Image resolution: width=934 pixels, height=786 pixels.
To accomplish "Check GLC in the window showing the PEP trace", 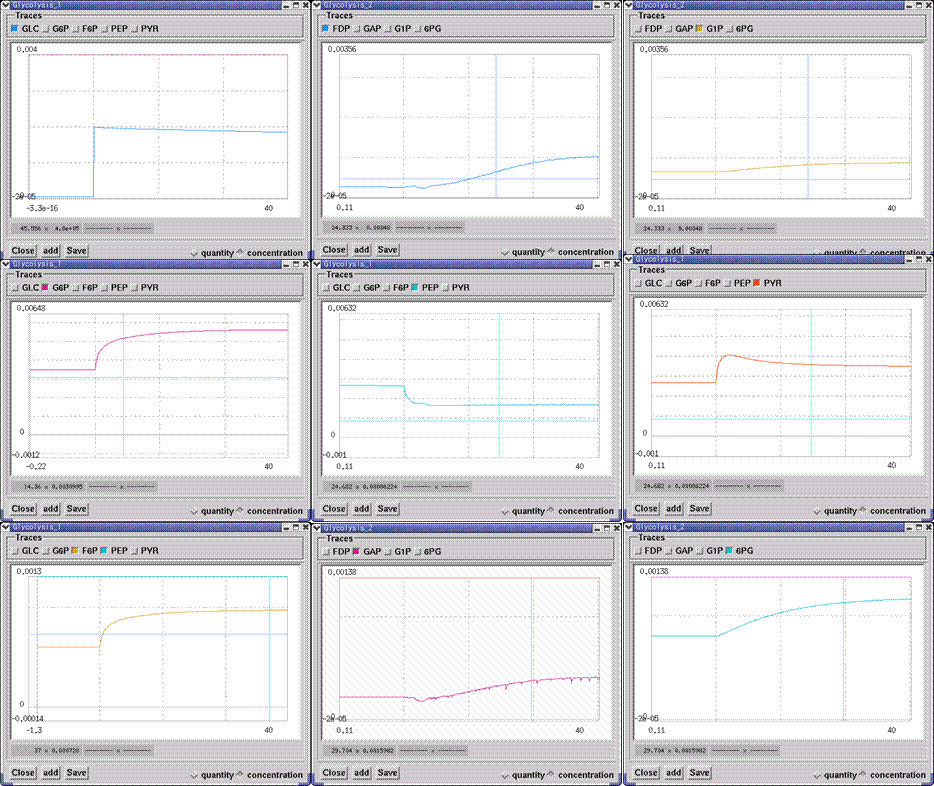I will coord(325,288).
